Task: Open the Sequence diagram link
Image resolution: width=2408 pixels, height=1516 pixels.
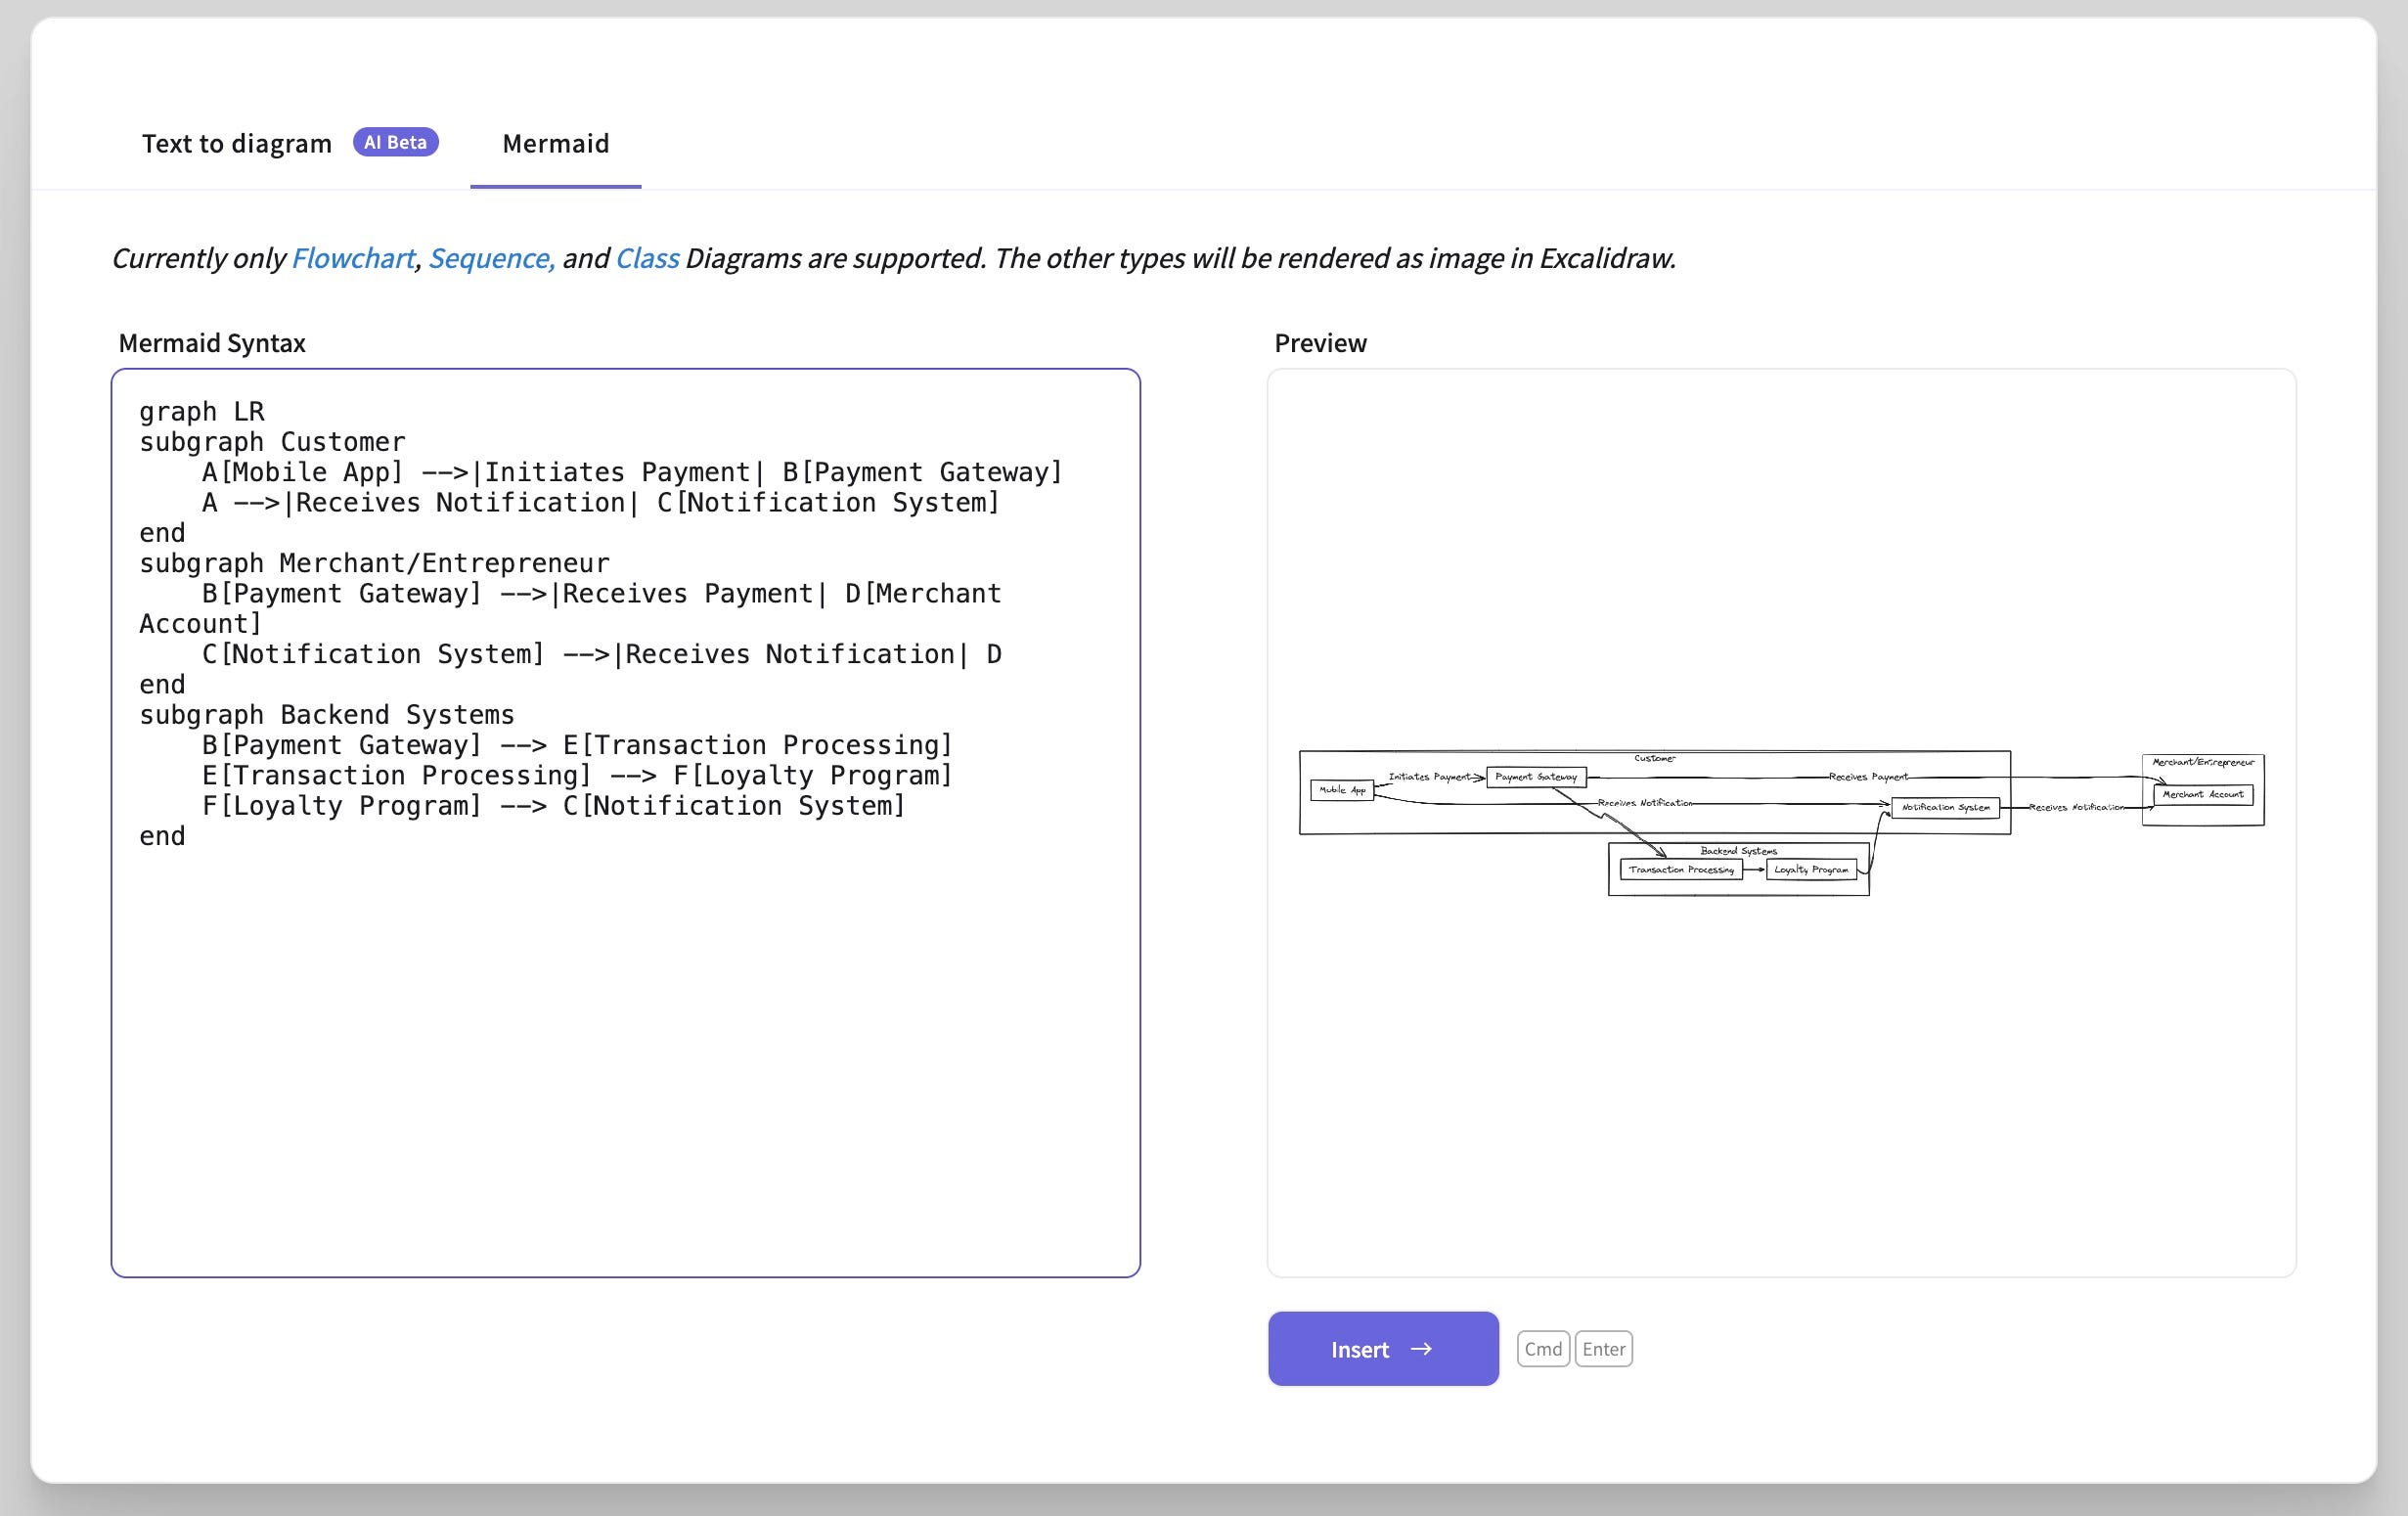Action: (490, 258)
